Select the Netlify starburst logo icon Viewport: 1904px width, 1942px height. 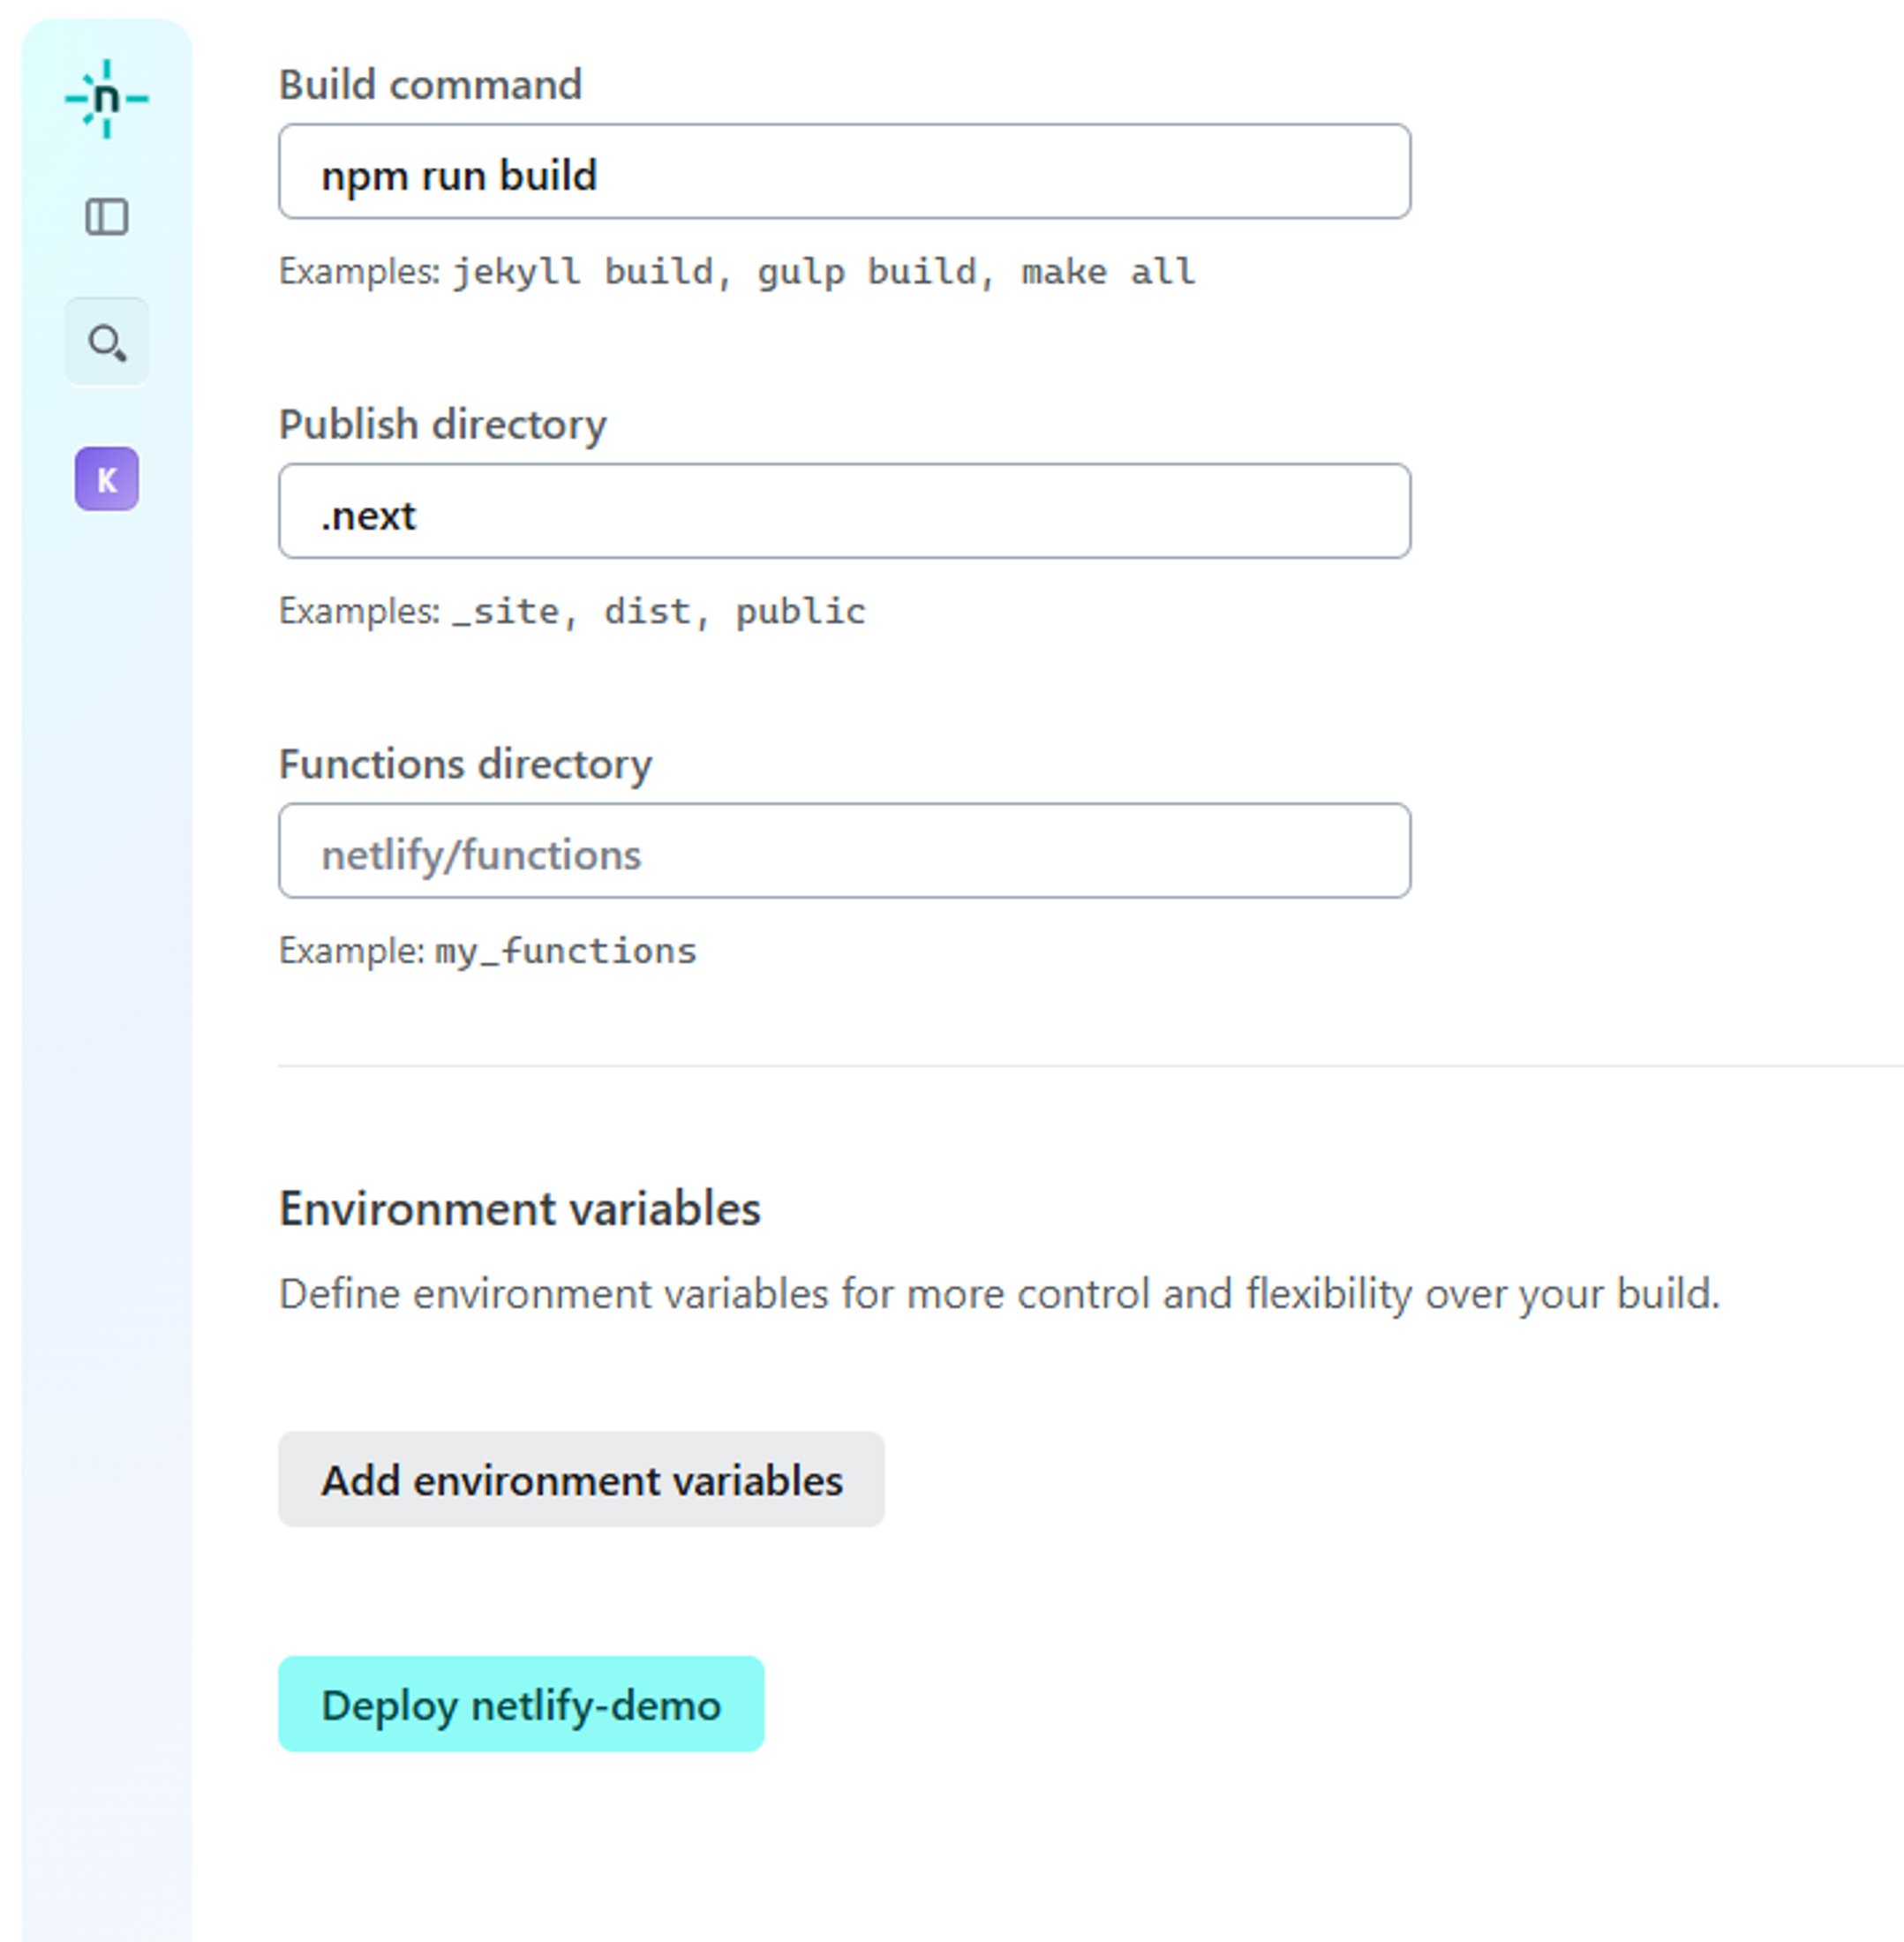[107, 96]
